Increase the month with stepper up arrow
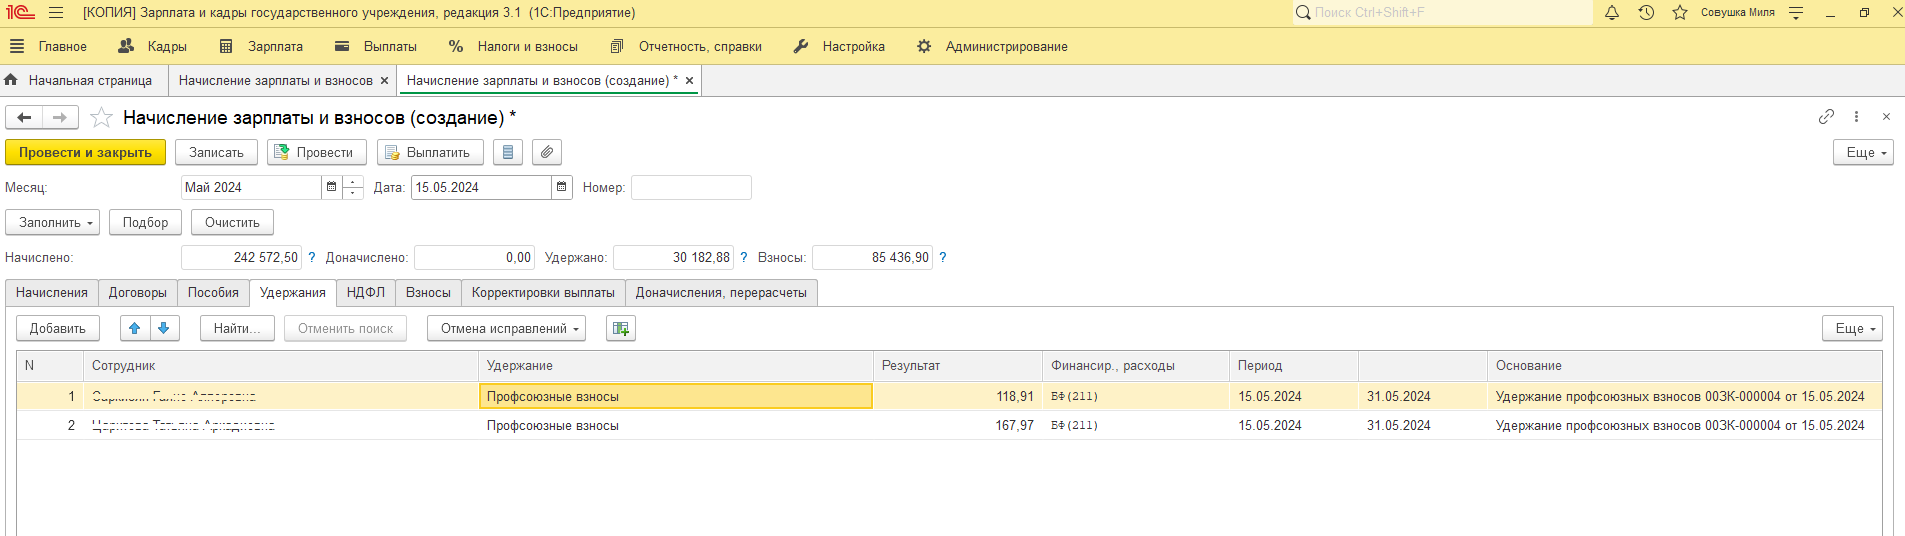Image resolution: width=1905 pixels, height=536 pixels. (x=353, y=182)
